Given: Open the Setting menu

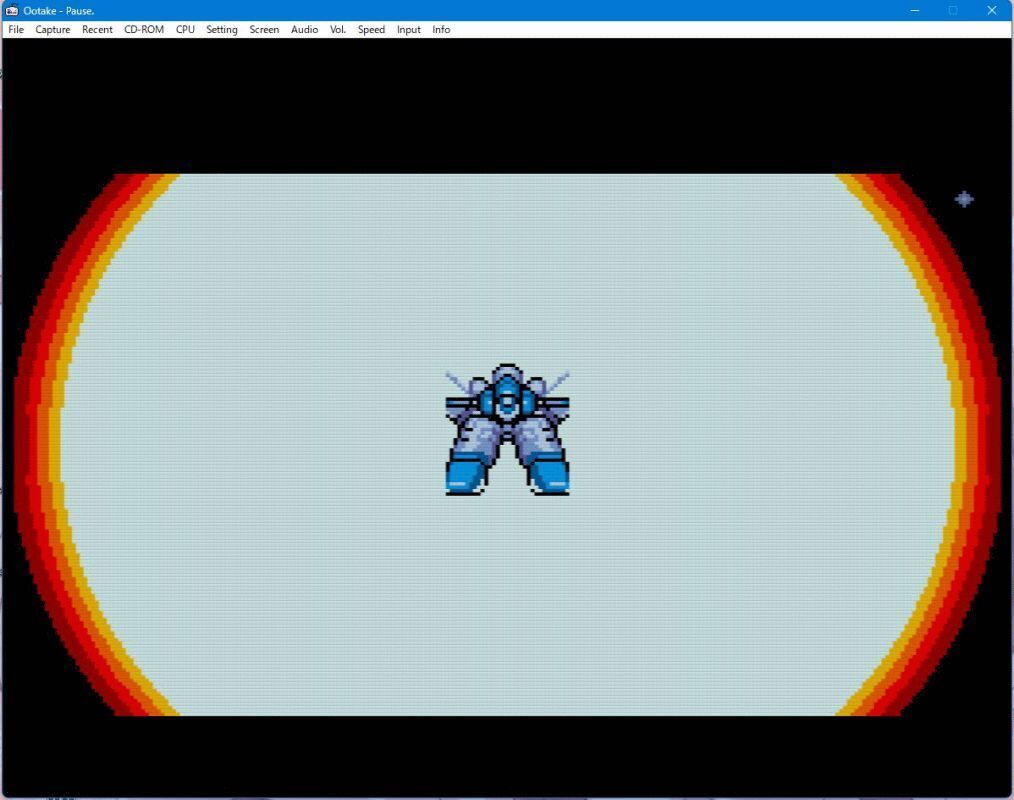Looking at the screenshot, I should pyautogui.click(x=222, y=30).
